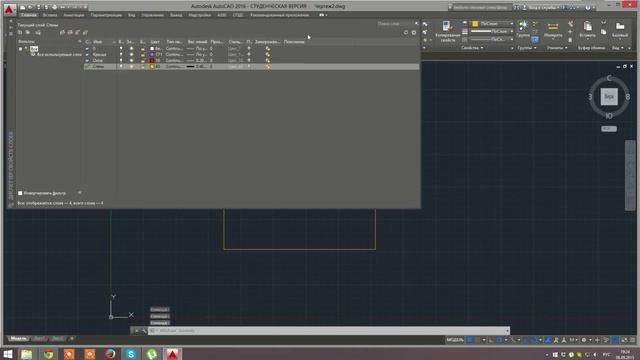Click Копирование свойств (Match Properties) tool

(448, 31)
